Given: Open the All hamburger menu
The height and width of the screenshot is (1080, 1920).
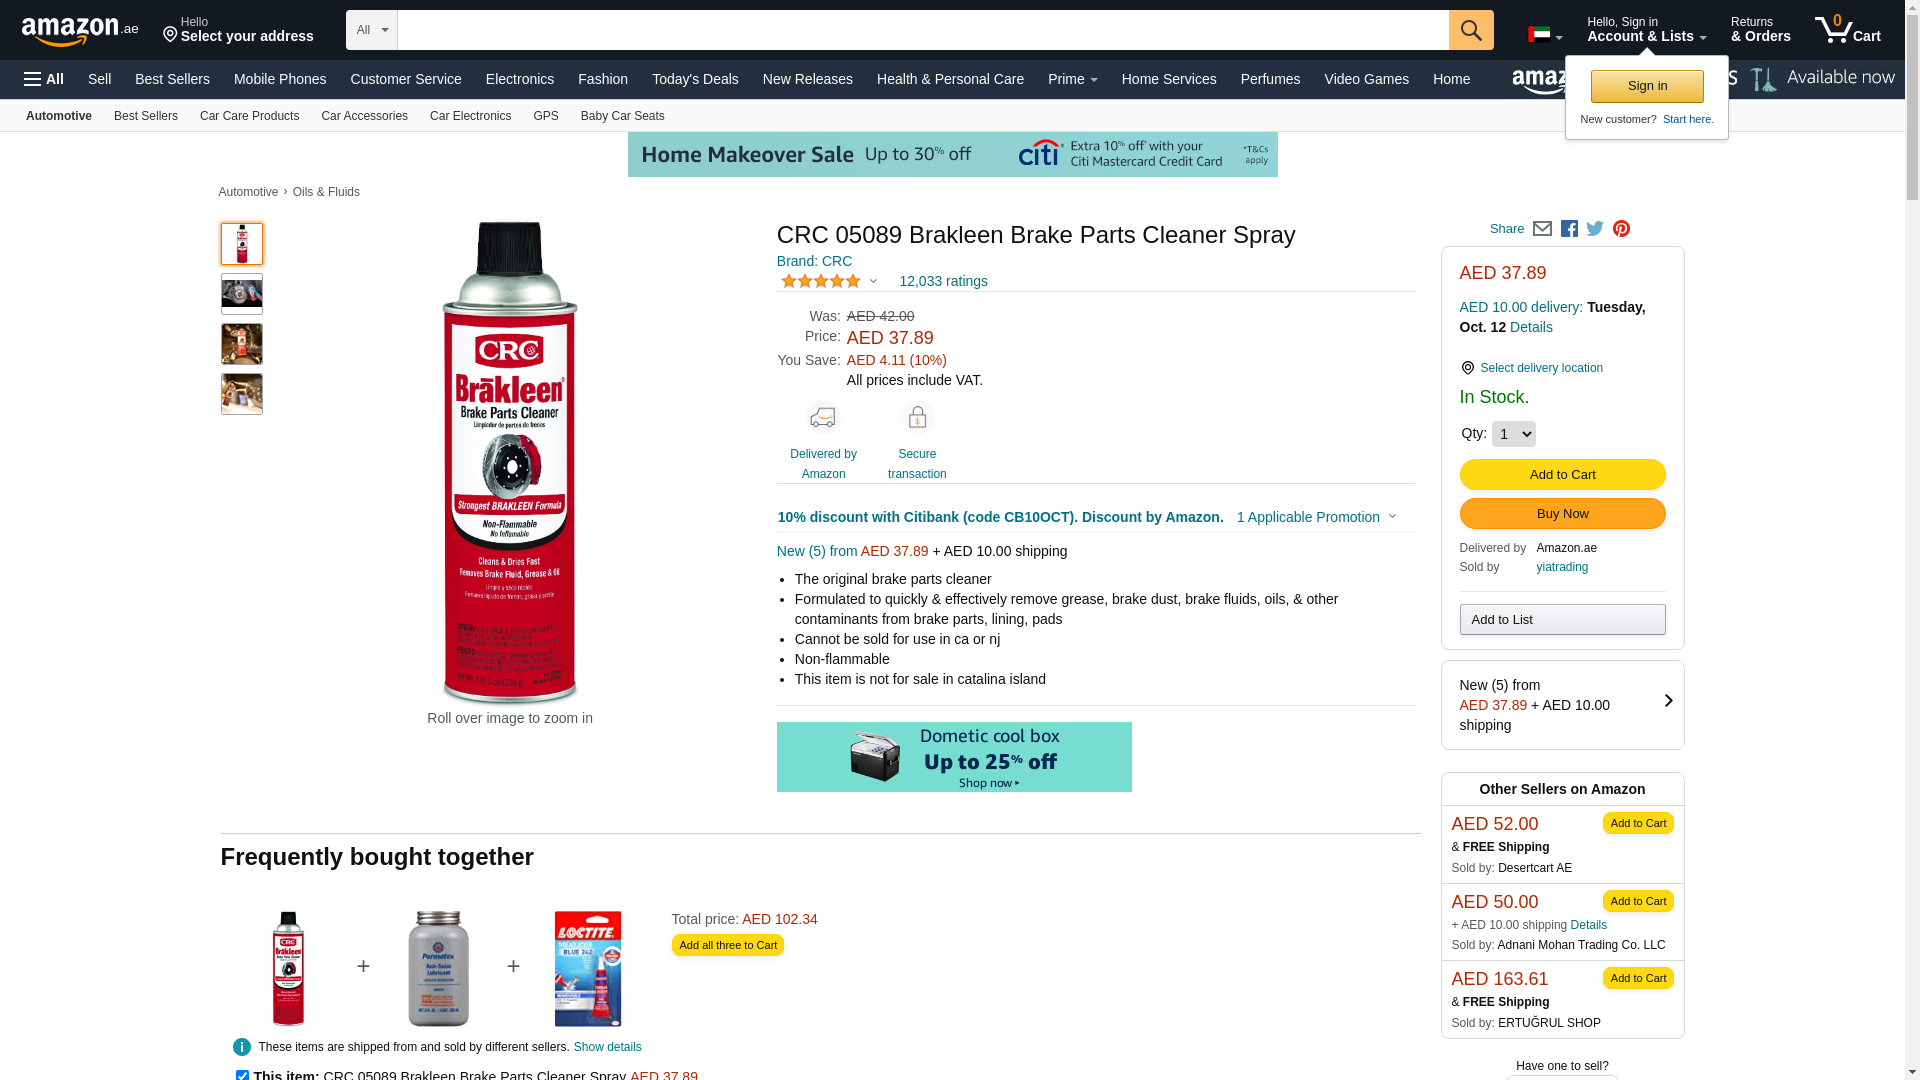Looking at the screenshot, I should [x=44, y=79].
